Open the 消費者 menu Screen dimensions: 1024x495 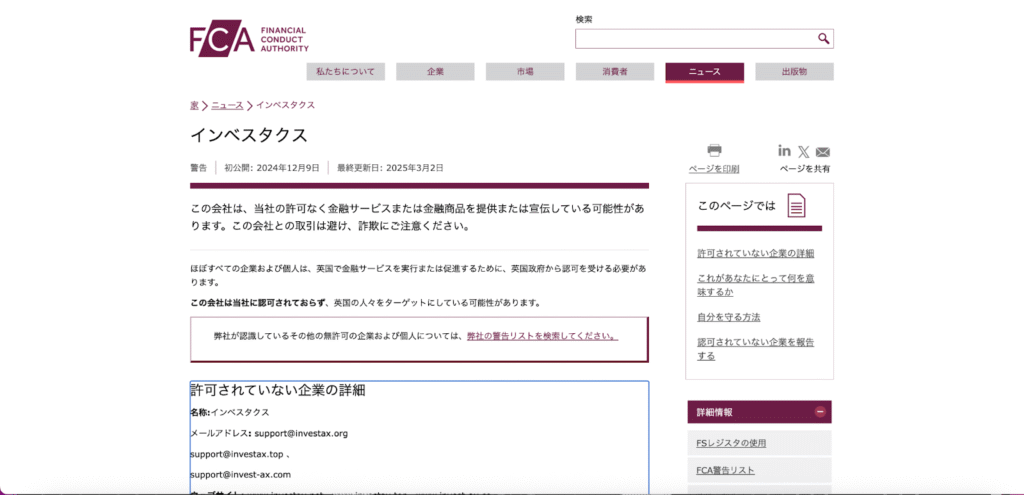[615, 72]
